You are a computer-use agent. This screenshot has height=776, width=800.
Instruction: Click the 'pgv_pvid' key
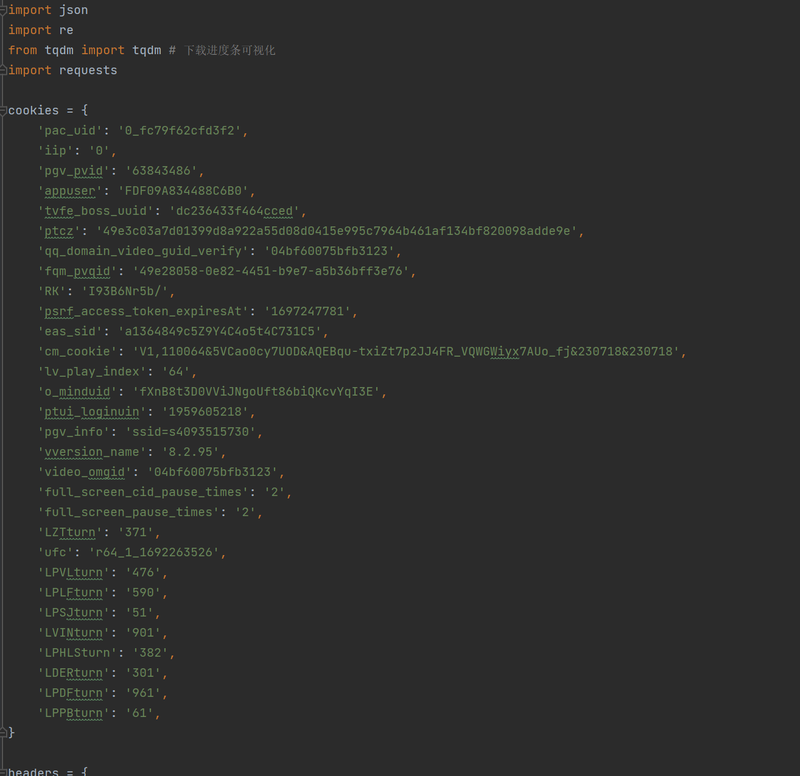click(73, 171)
